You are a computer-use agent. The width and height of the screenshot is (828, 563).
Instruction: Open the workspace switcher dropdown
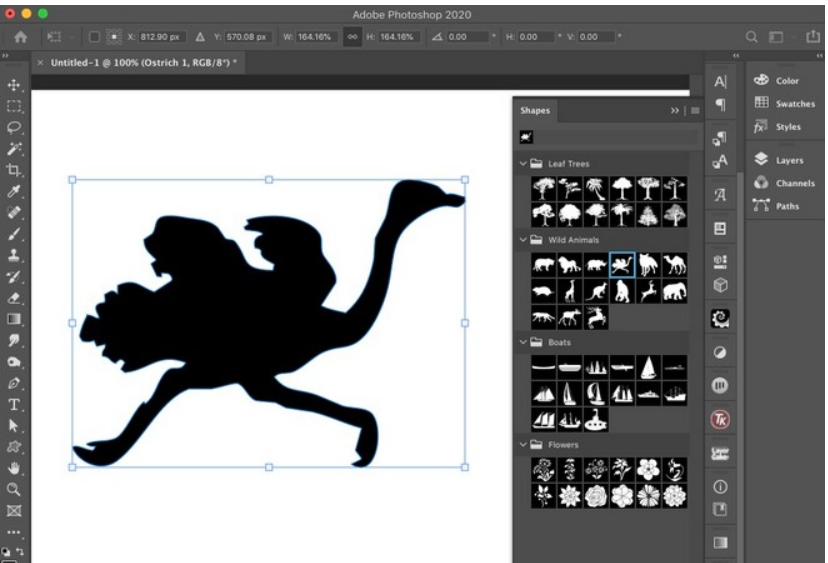[776, 37]
